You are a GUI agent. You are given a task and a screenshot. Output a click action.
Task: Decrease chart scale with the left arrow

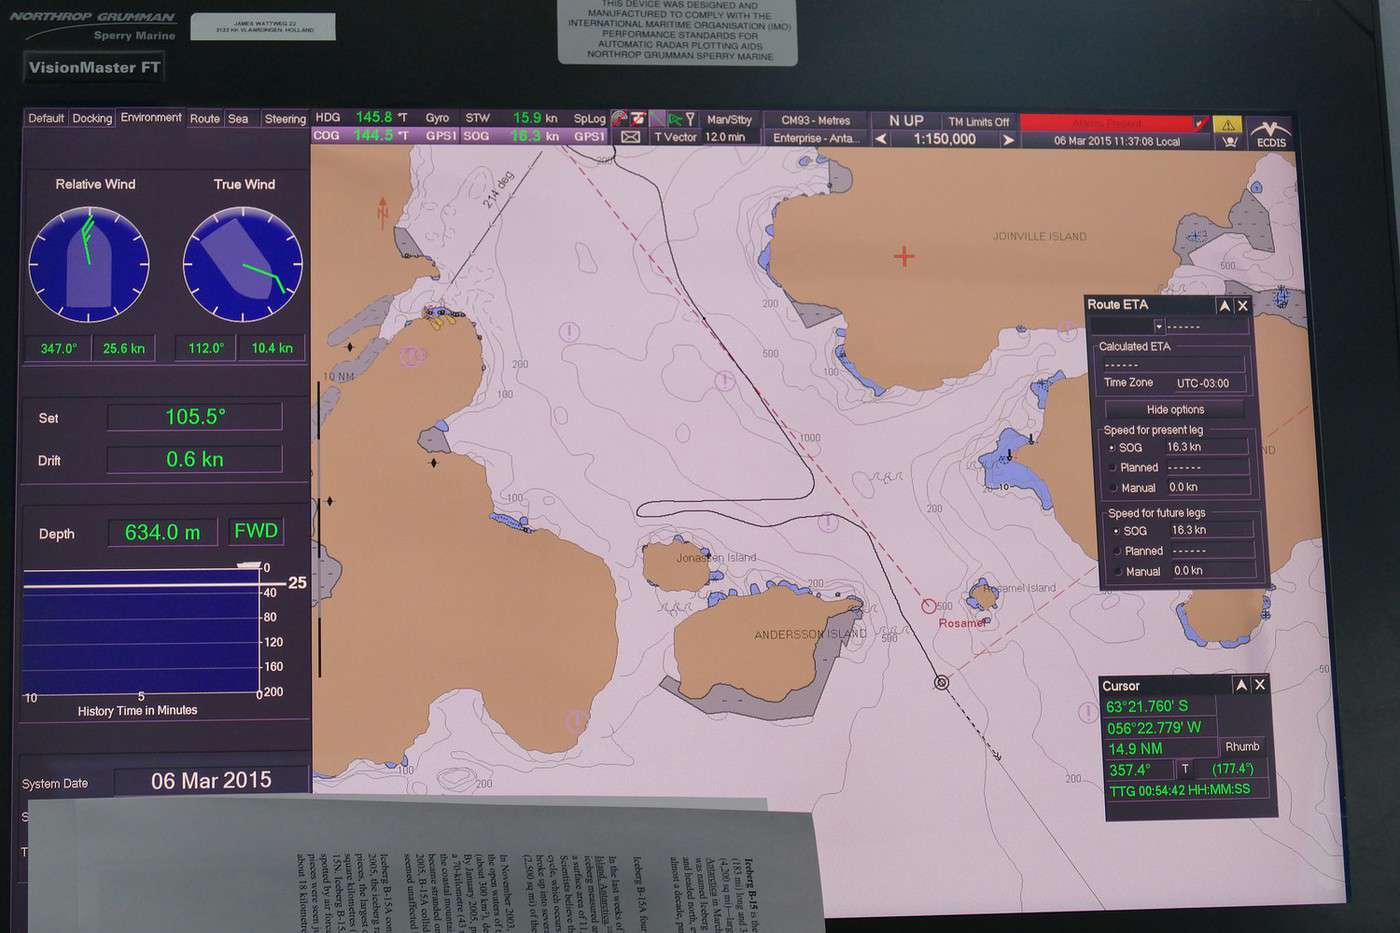click(881, 139)
